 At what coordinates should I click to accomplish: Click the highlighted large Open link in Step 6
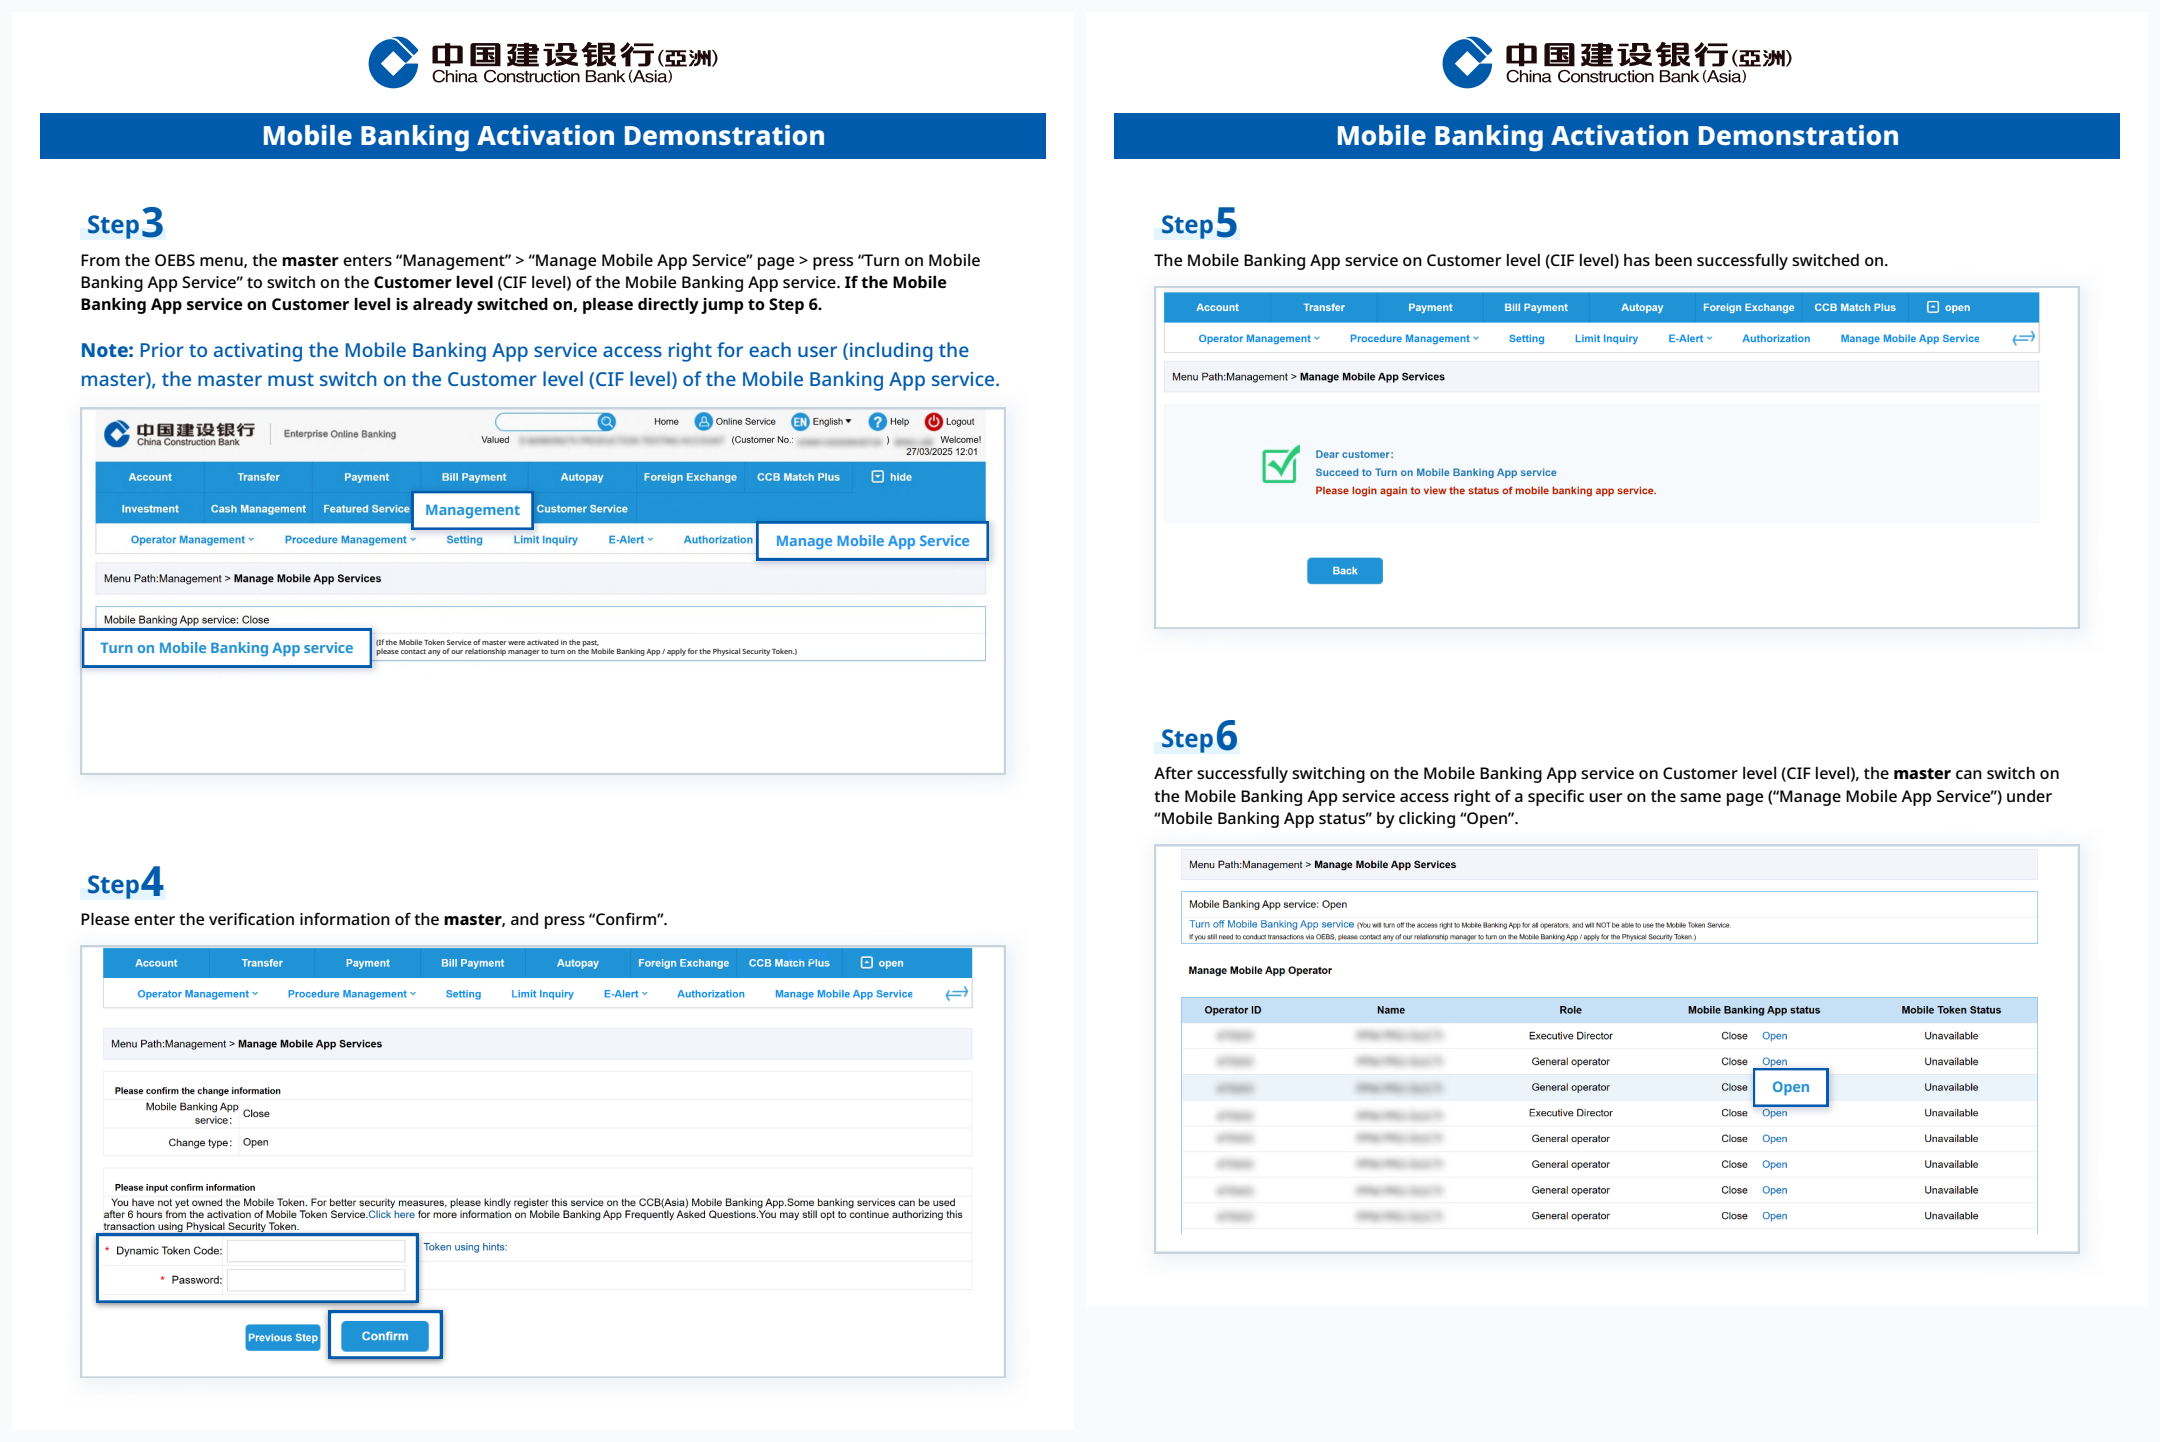point(1791,1087)
